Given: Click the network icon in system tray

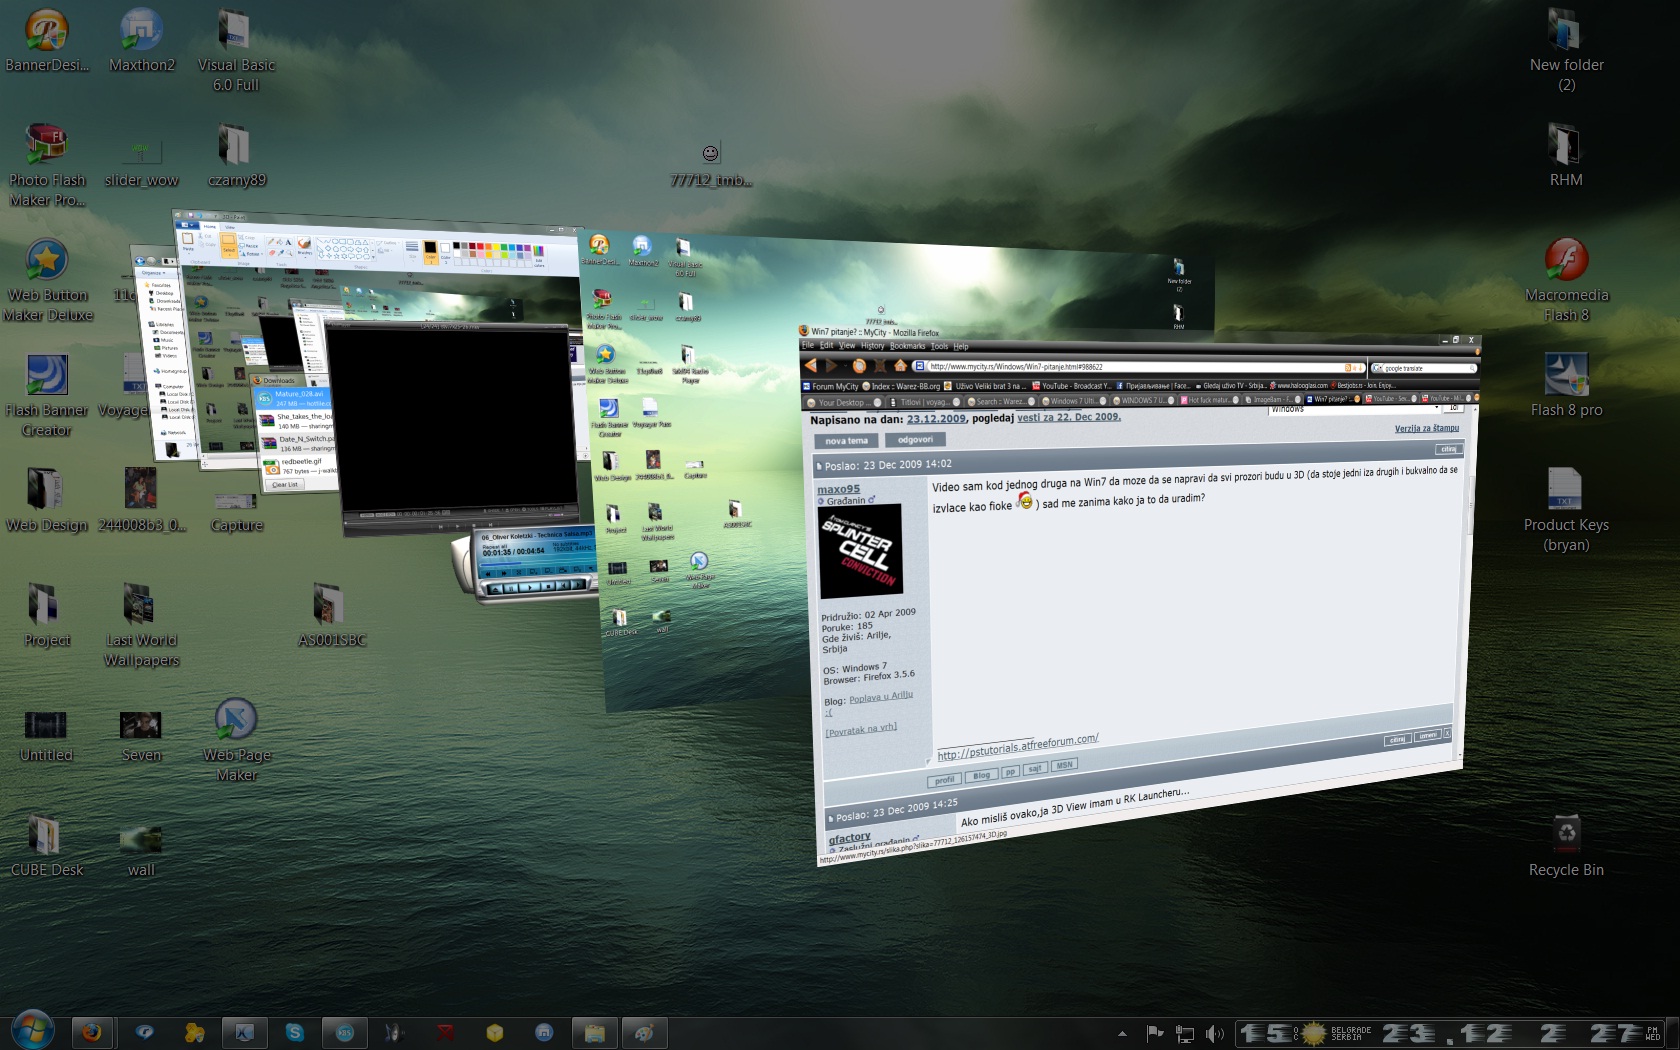Looking at the screenshot, I should (x=1185, y=1033).
